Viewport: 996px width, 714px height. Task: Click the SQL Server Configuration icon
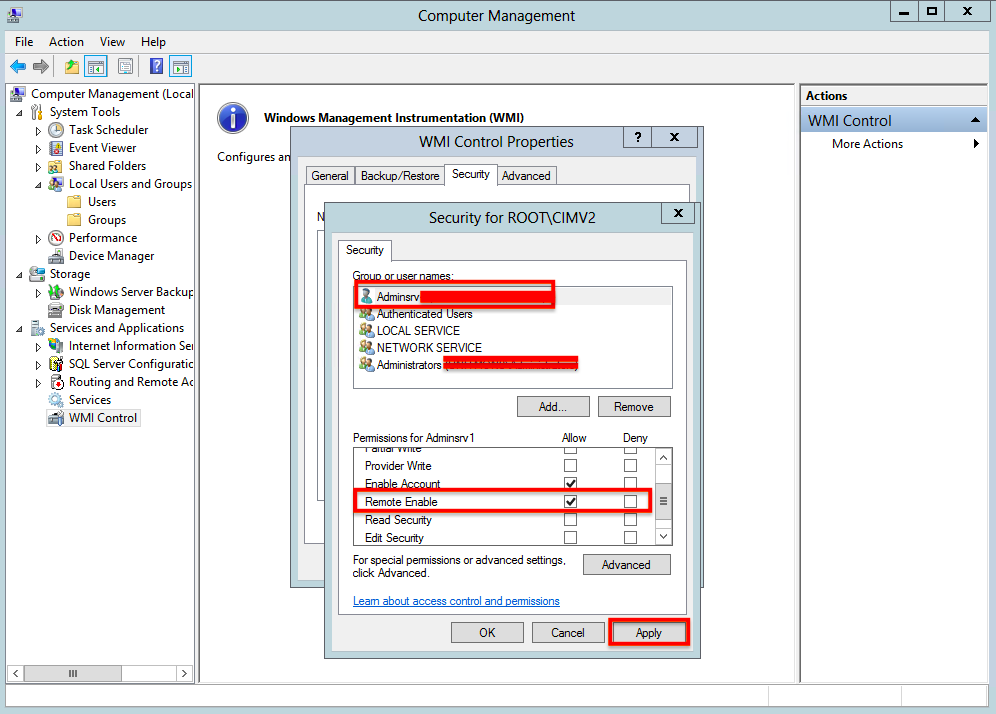coord(56,364)
